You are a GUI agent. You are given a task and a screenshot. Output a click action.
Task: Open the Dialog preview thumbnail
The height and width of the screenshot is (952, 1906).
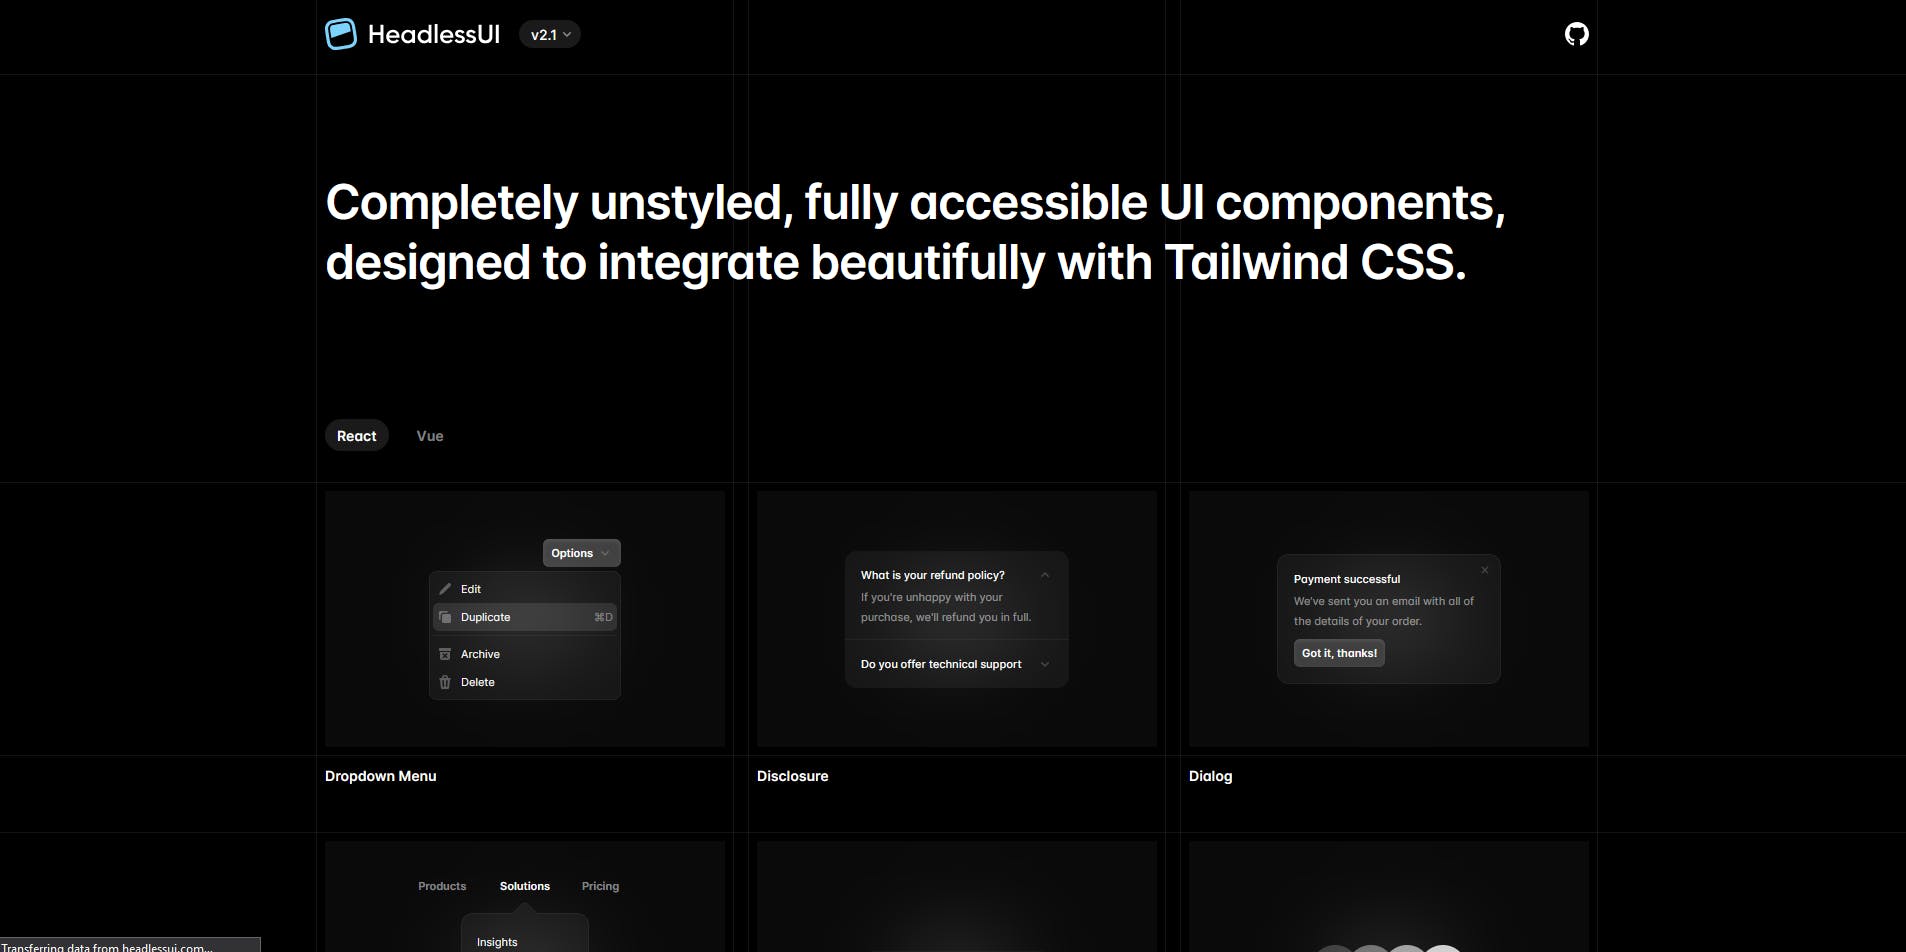1389,619
